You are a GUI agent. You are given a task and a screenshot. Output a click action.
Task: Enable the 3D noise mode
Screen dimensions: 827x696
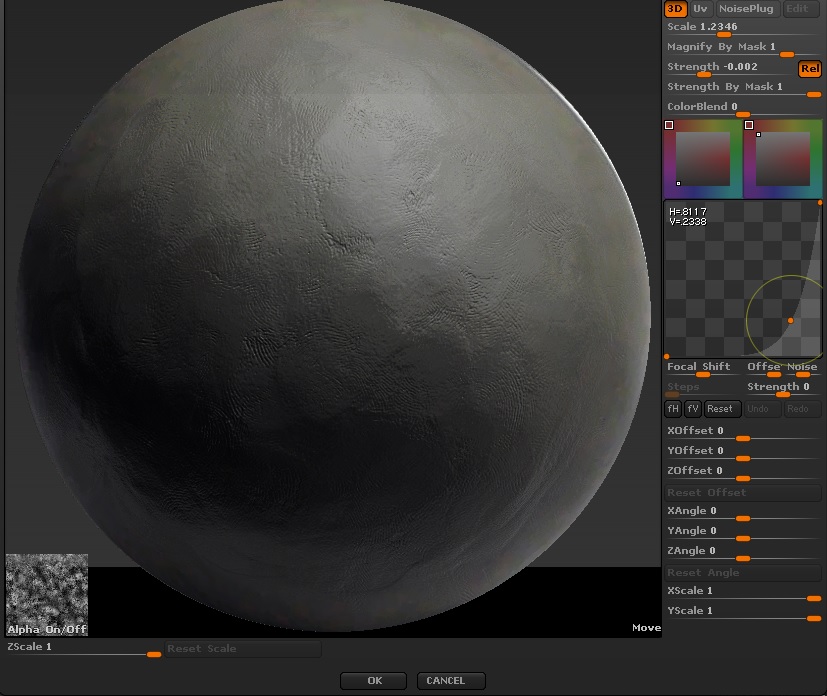(x=675, y=9)
